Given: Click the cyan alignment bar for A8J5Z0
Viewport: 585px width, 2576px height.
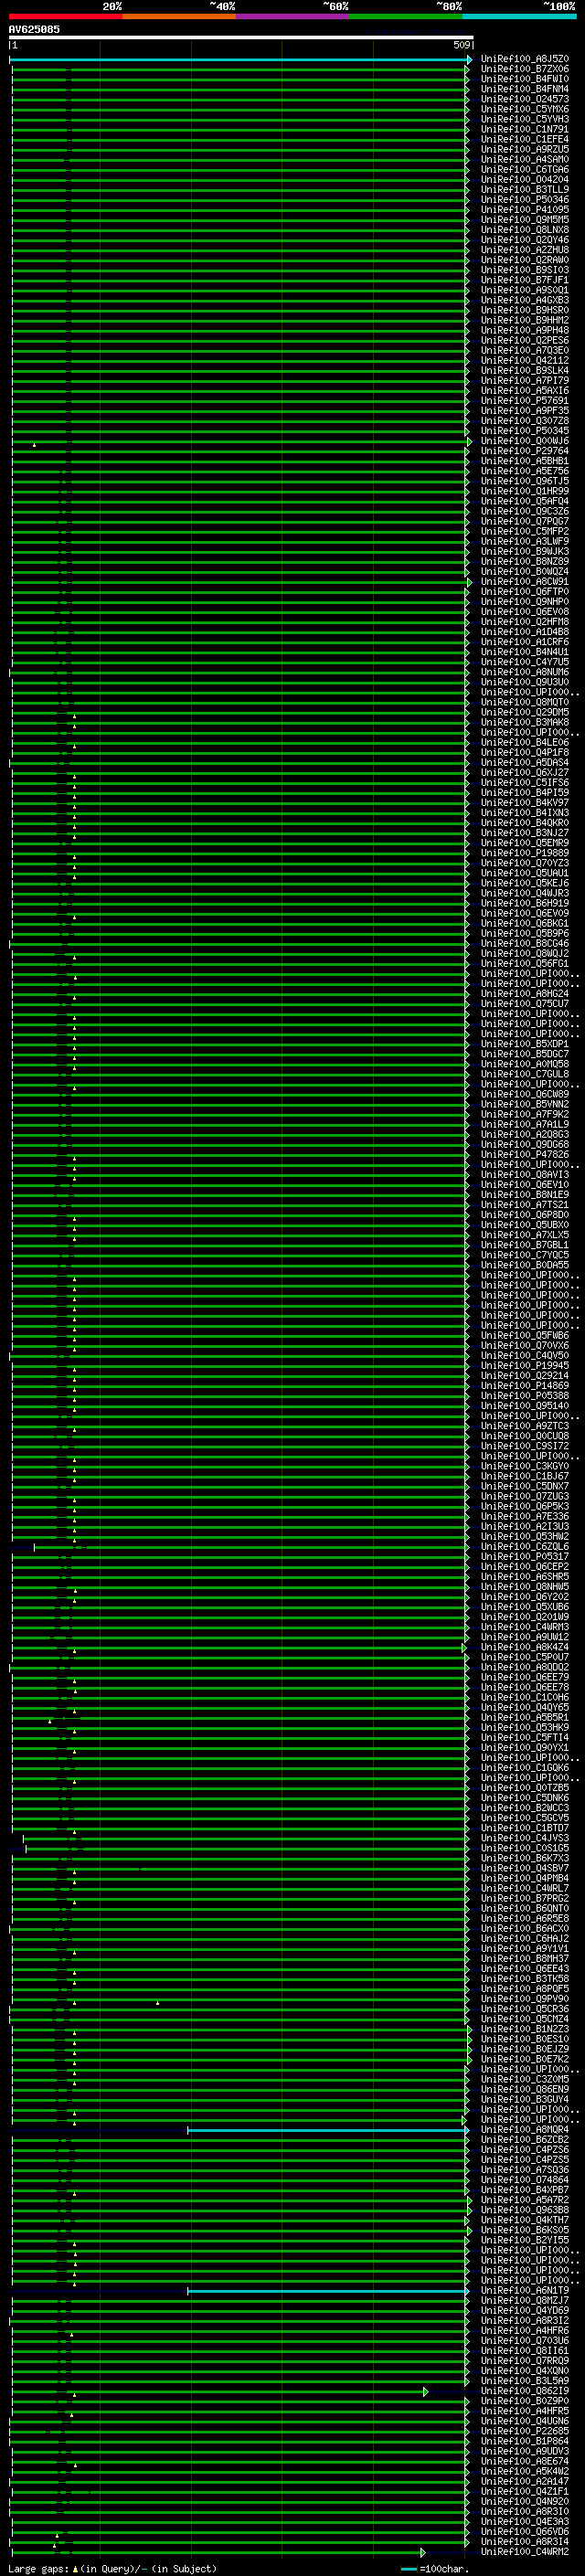Looking at the screenshot, I should click(240, 60).
